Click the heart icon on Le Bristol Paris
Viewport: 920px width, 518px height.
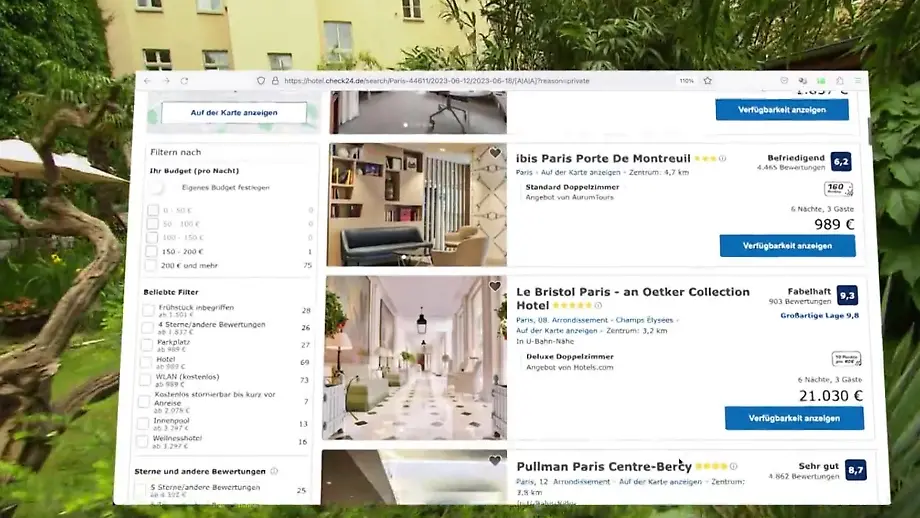[x=494, y=287]
